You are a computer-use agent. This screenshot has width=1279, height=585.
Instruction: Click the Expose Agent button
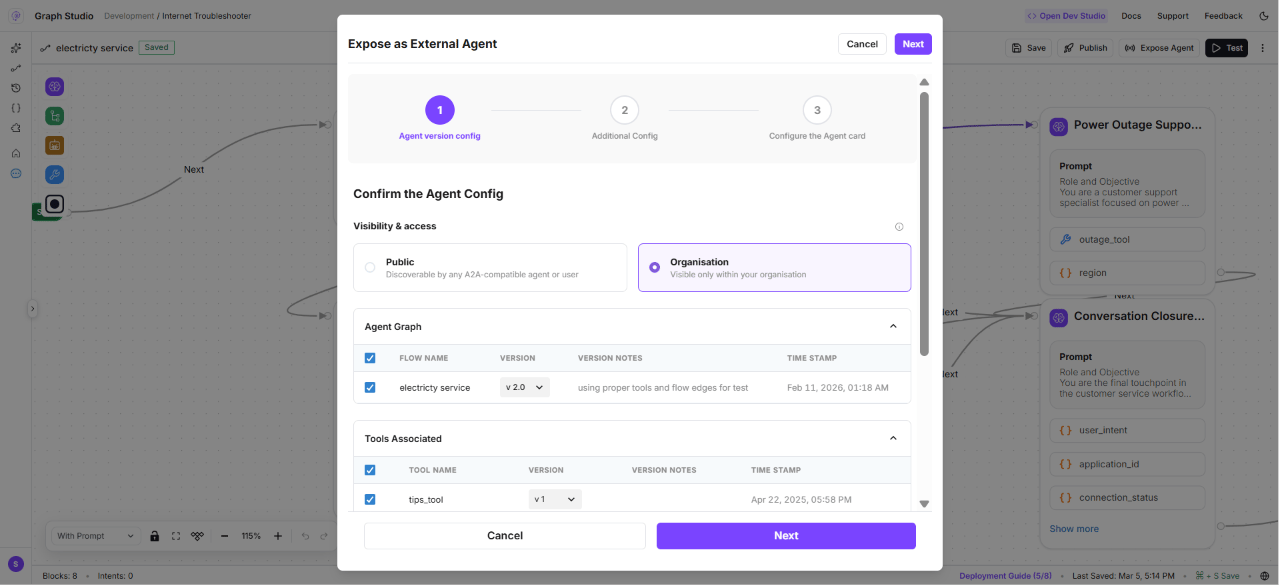(1159, 48)
